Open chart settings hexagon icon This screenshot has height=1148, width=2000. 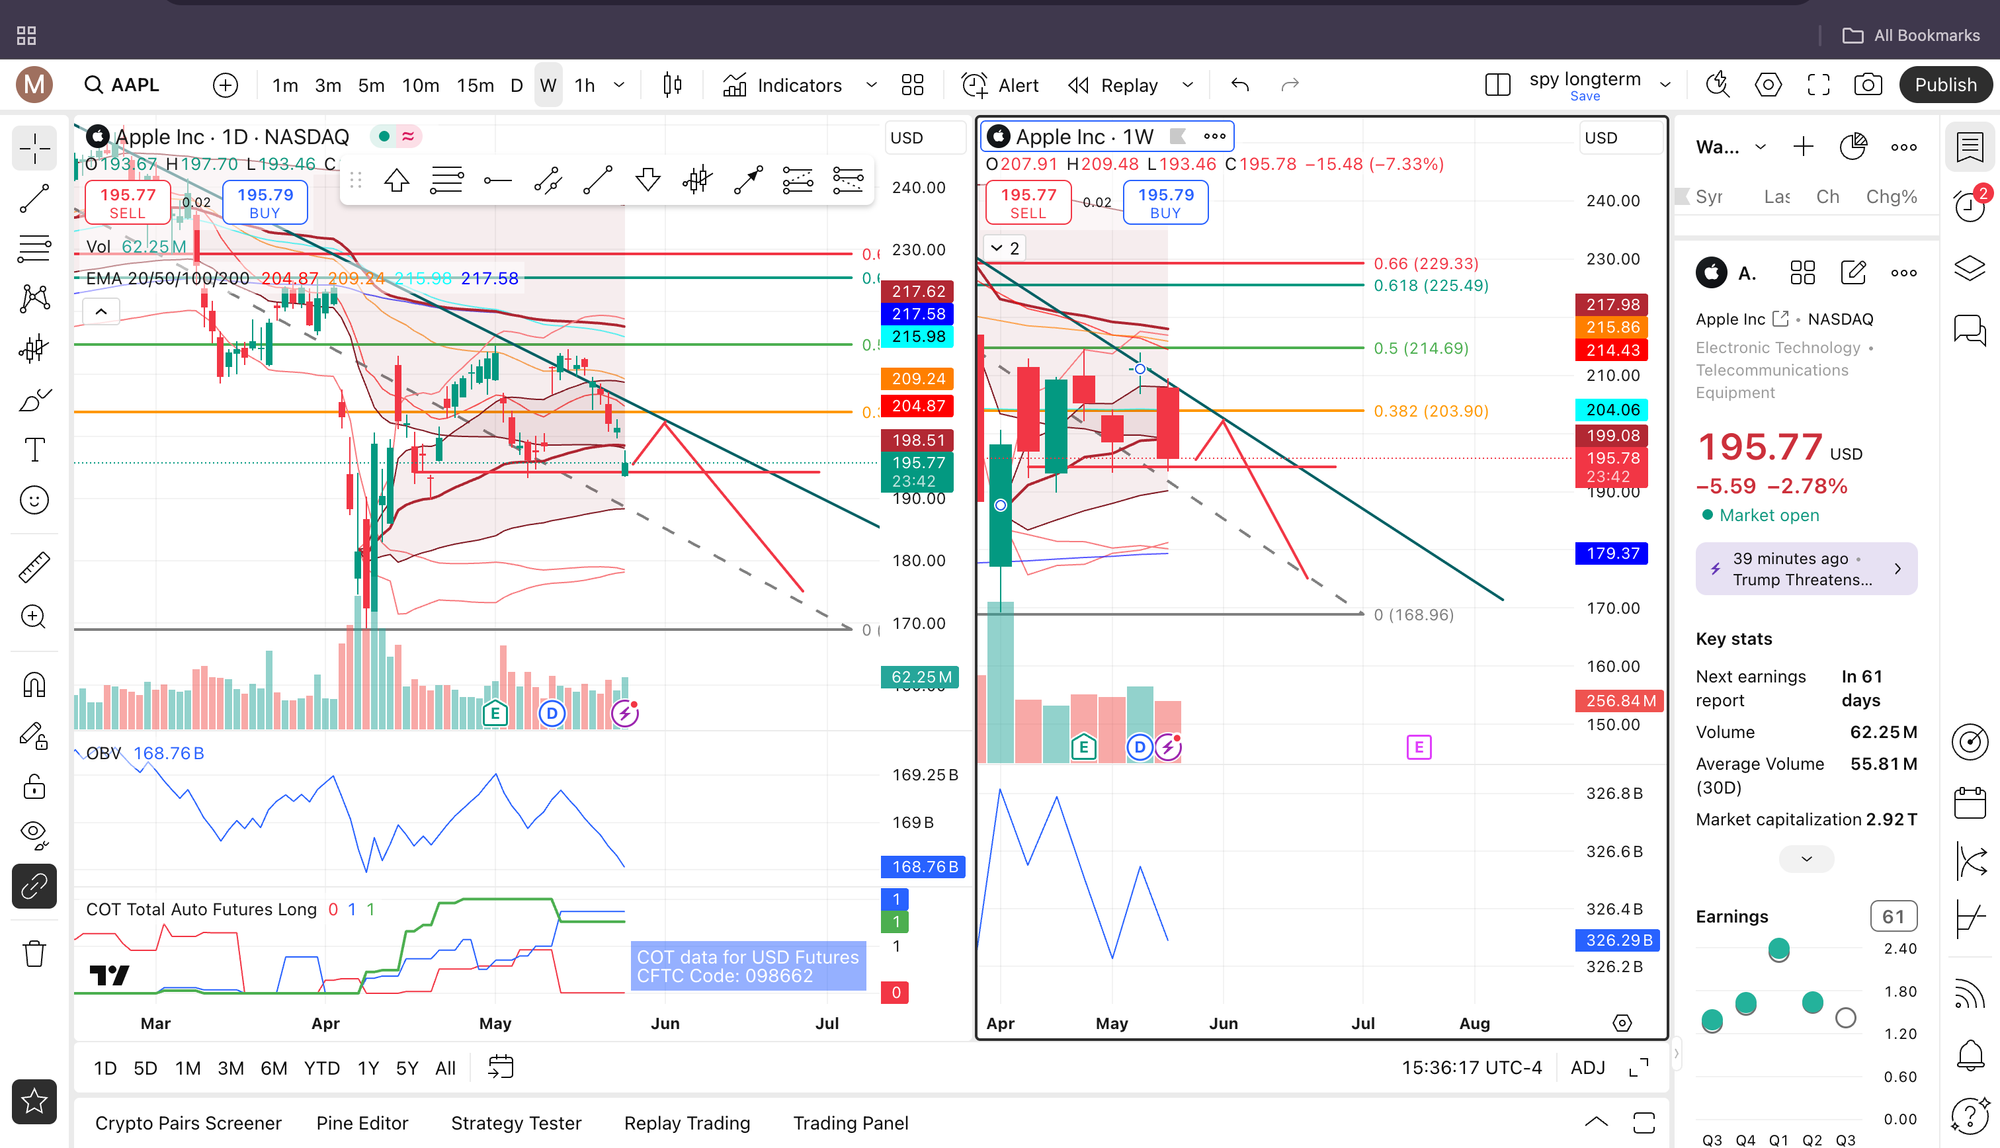click(x=1768, y=85)
